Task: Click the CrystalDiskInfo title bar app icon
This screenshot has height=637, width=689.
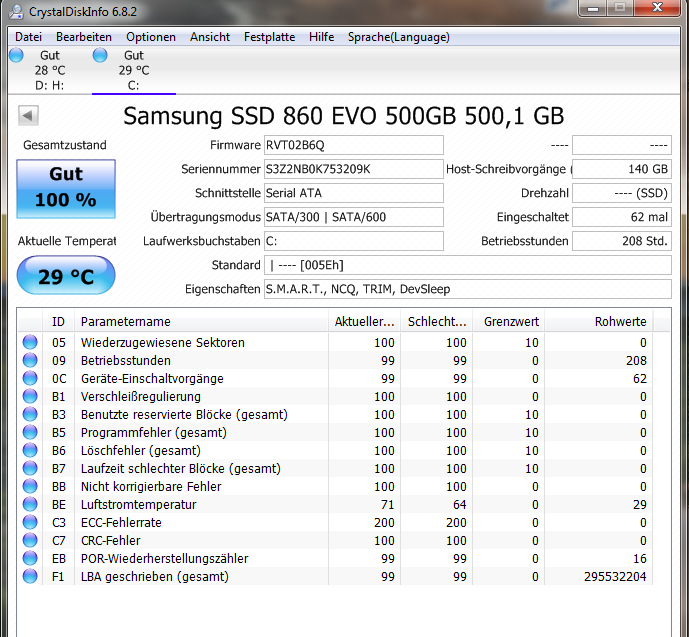Action: (16, 11)
